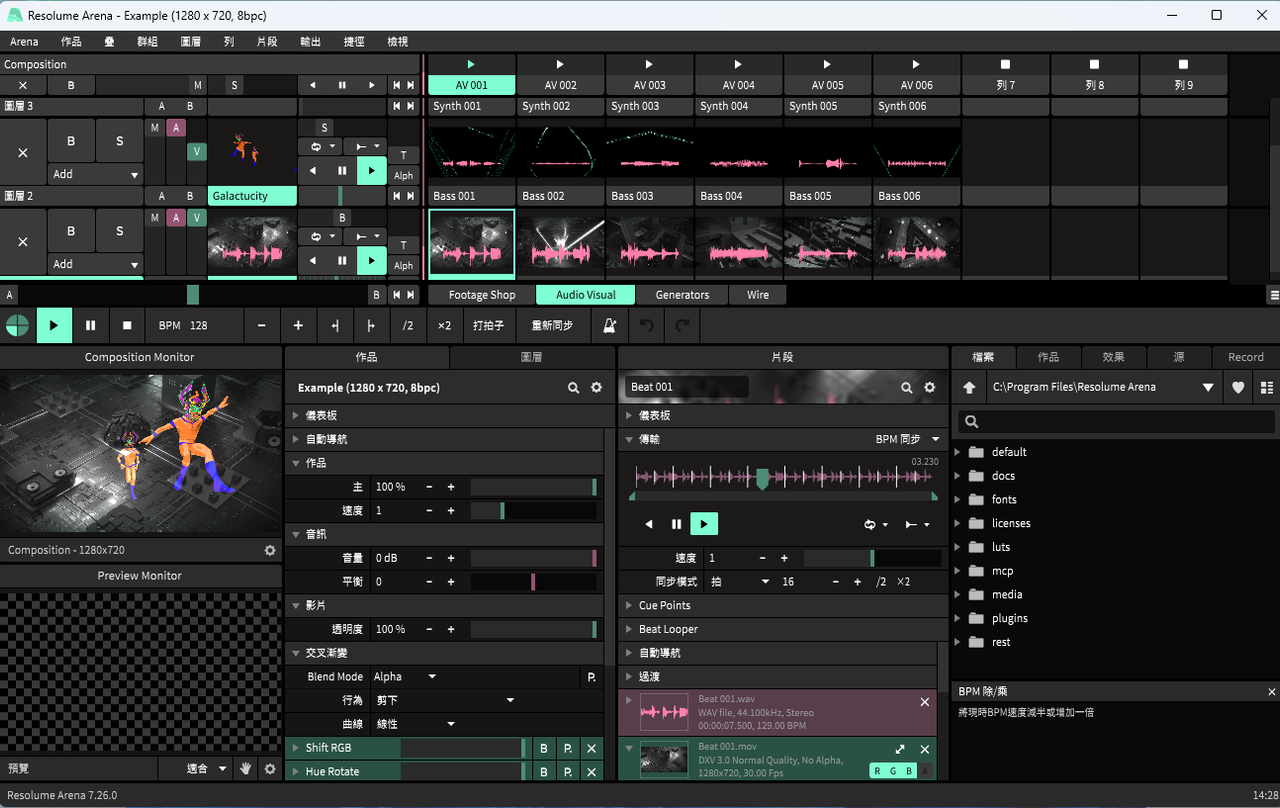
Task: Click the 打拍子 tap tempo button
Action: click(488, 325)
